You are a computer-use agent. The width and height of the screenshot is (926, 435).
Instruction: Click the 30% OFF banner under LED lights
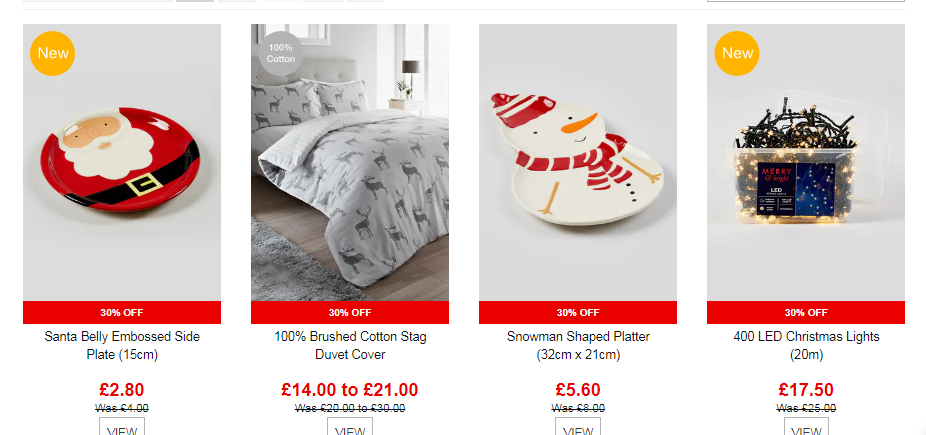[x=806, y=312]
